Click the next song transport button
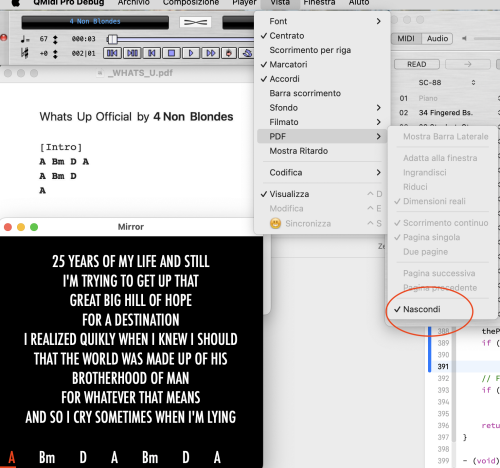 [x=132, y=53]
